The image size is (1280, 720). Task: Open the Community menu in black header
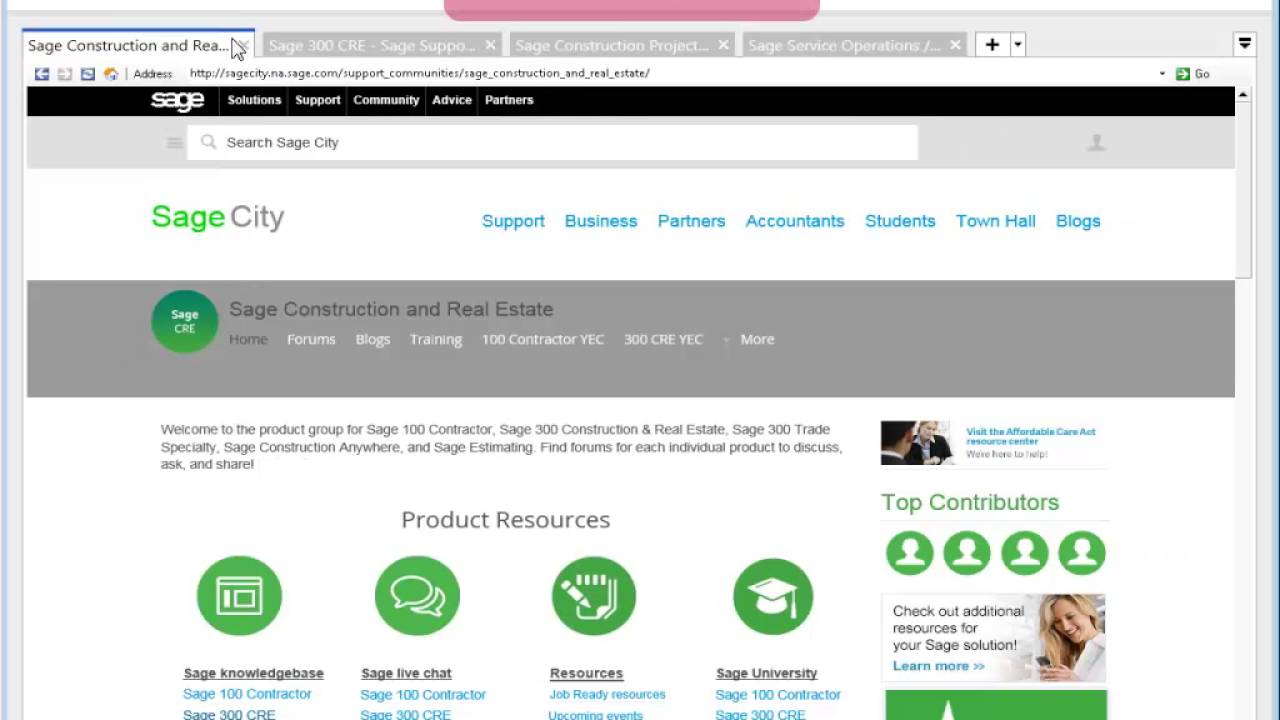click(386, 100)
